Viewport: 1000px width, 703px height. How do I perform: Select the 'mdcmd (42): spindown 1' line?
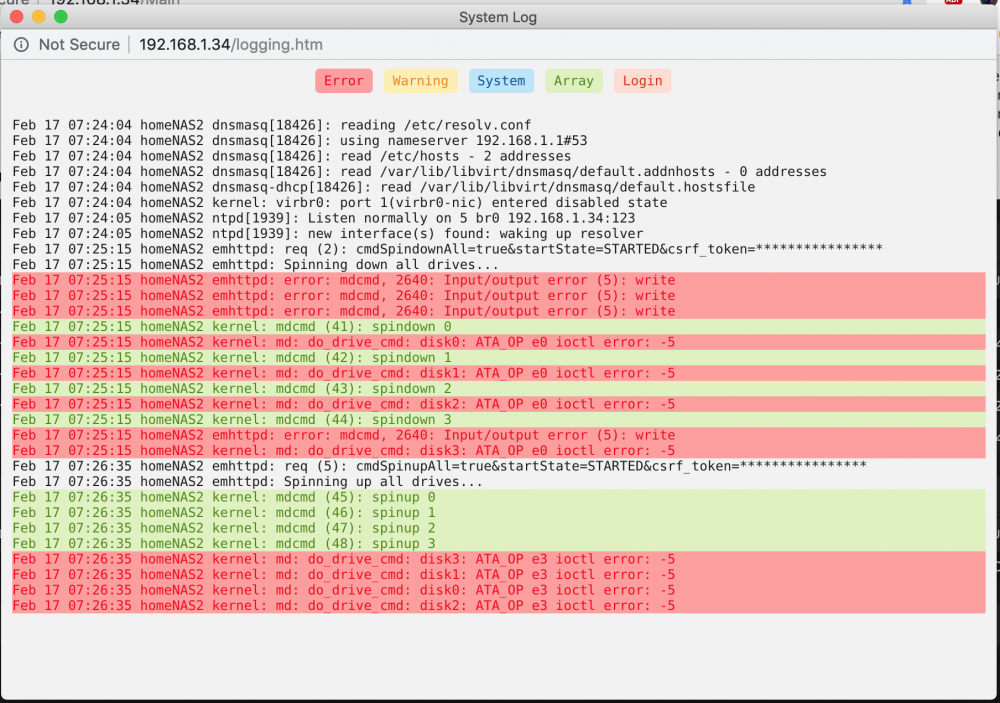(x=499, y=358)
